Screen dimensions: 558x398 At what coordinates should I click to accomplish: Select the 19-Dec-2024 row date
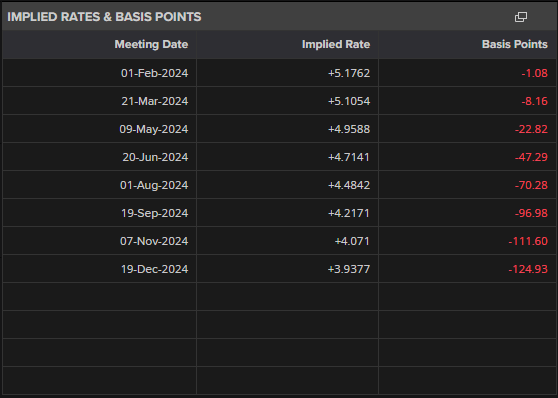click(154, 269)
